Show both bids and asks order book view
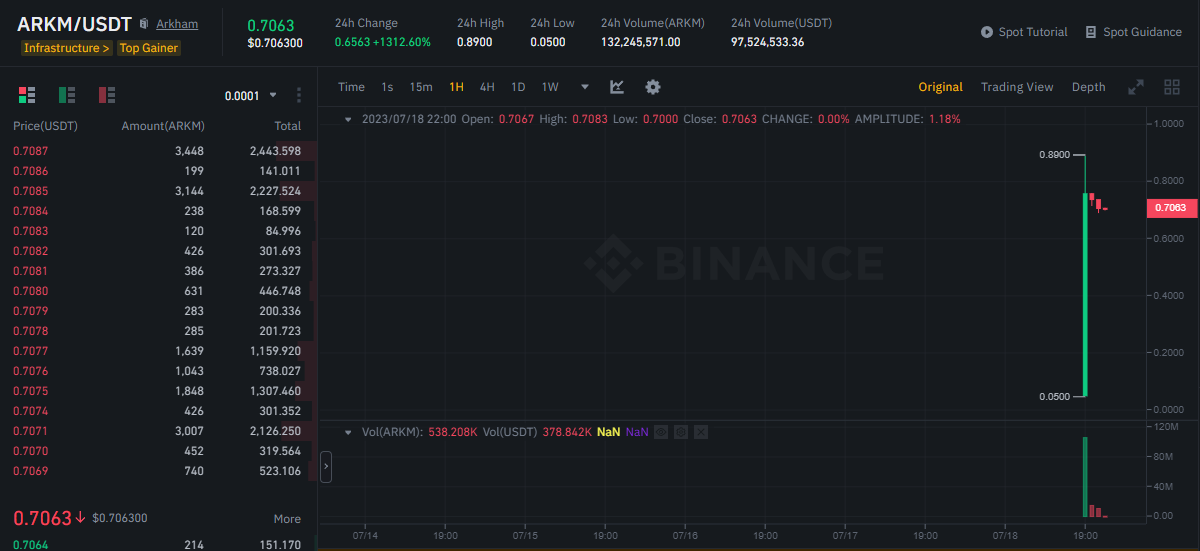1200x551 pixels. pyautogui.click(x=27, y=95)
